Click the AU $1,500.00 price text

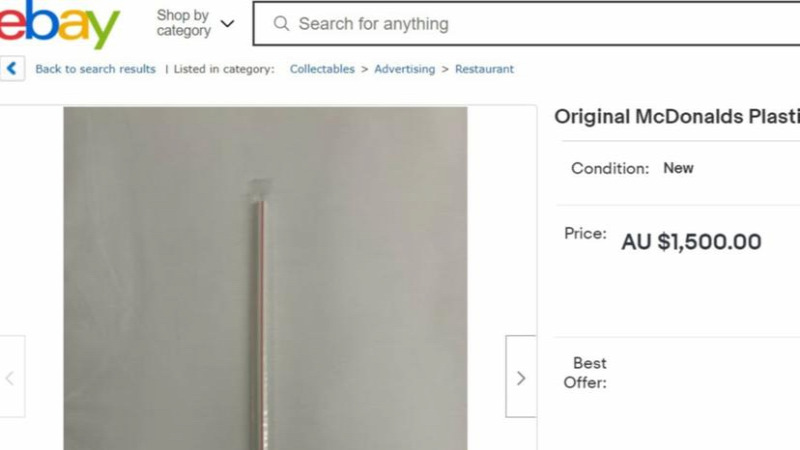(x=691, y=242)
